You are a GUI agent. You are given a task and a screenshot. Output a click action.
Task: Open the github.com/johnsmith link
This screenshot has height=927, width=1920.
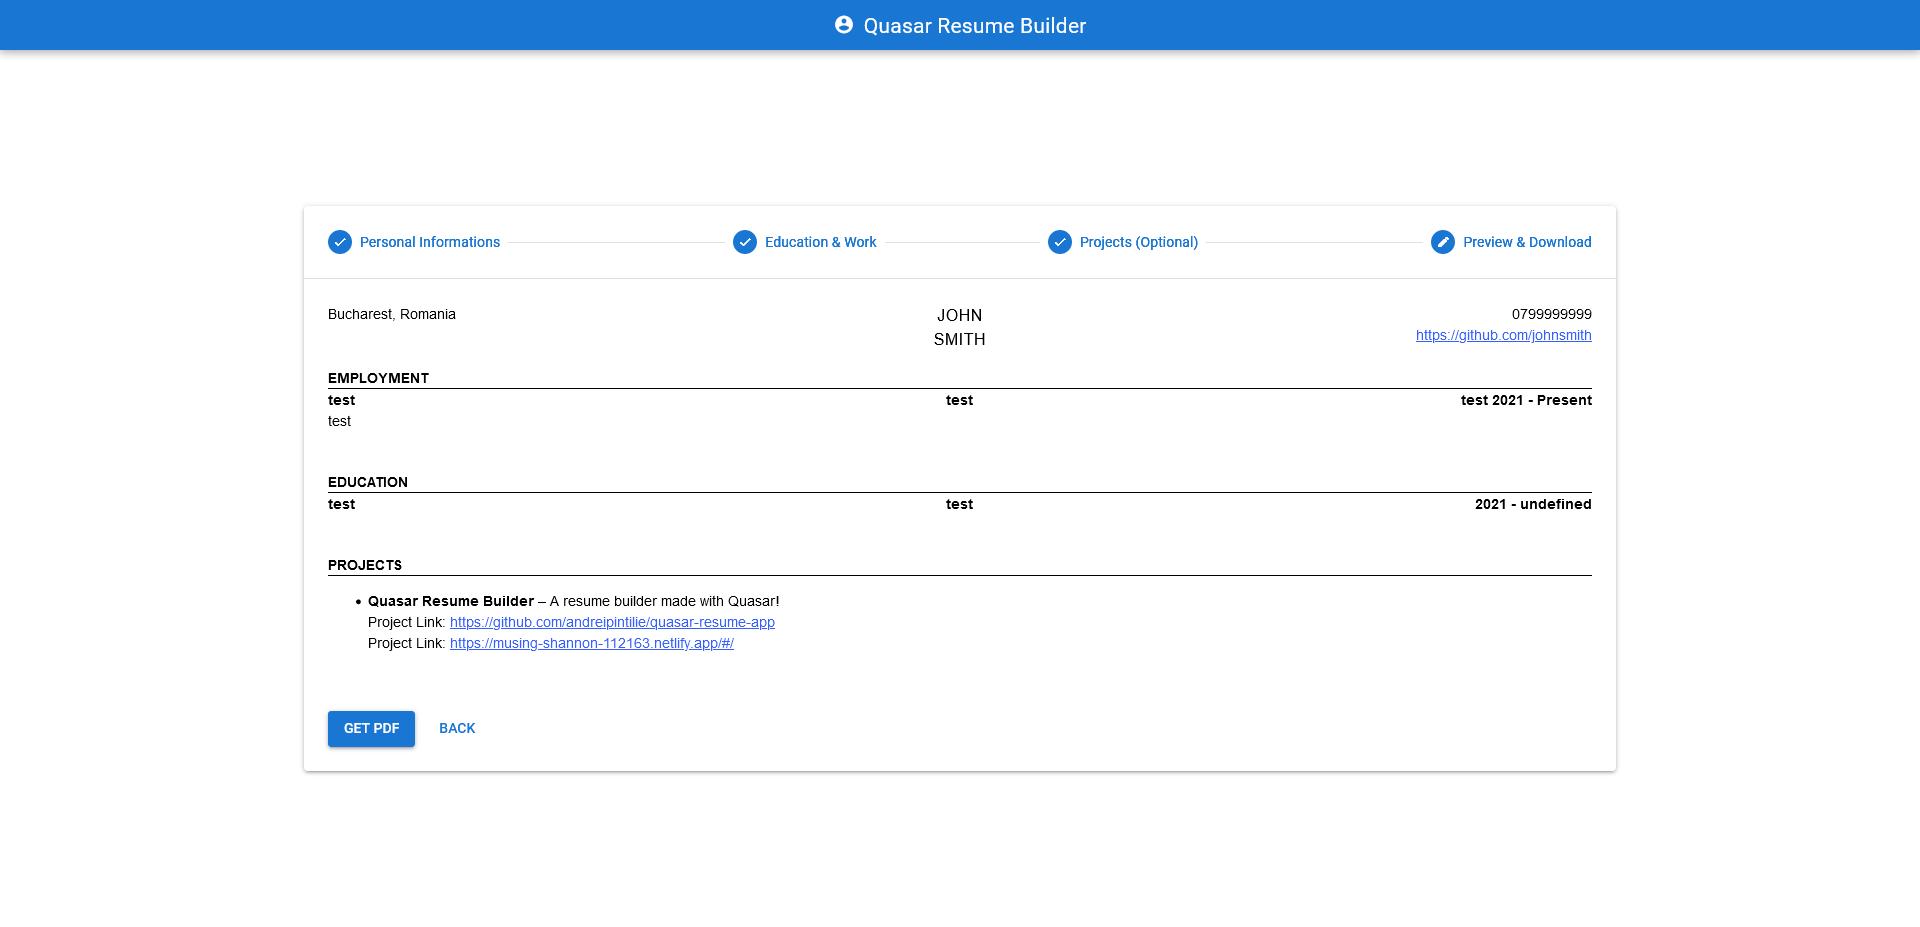(1503, 335)
